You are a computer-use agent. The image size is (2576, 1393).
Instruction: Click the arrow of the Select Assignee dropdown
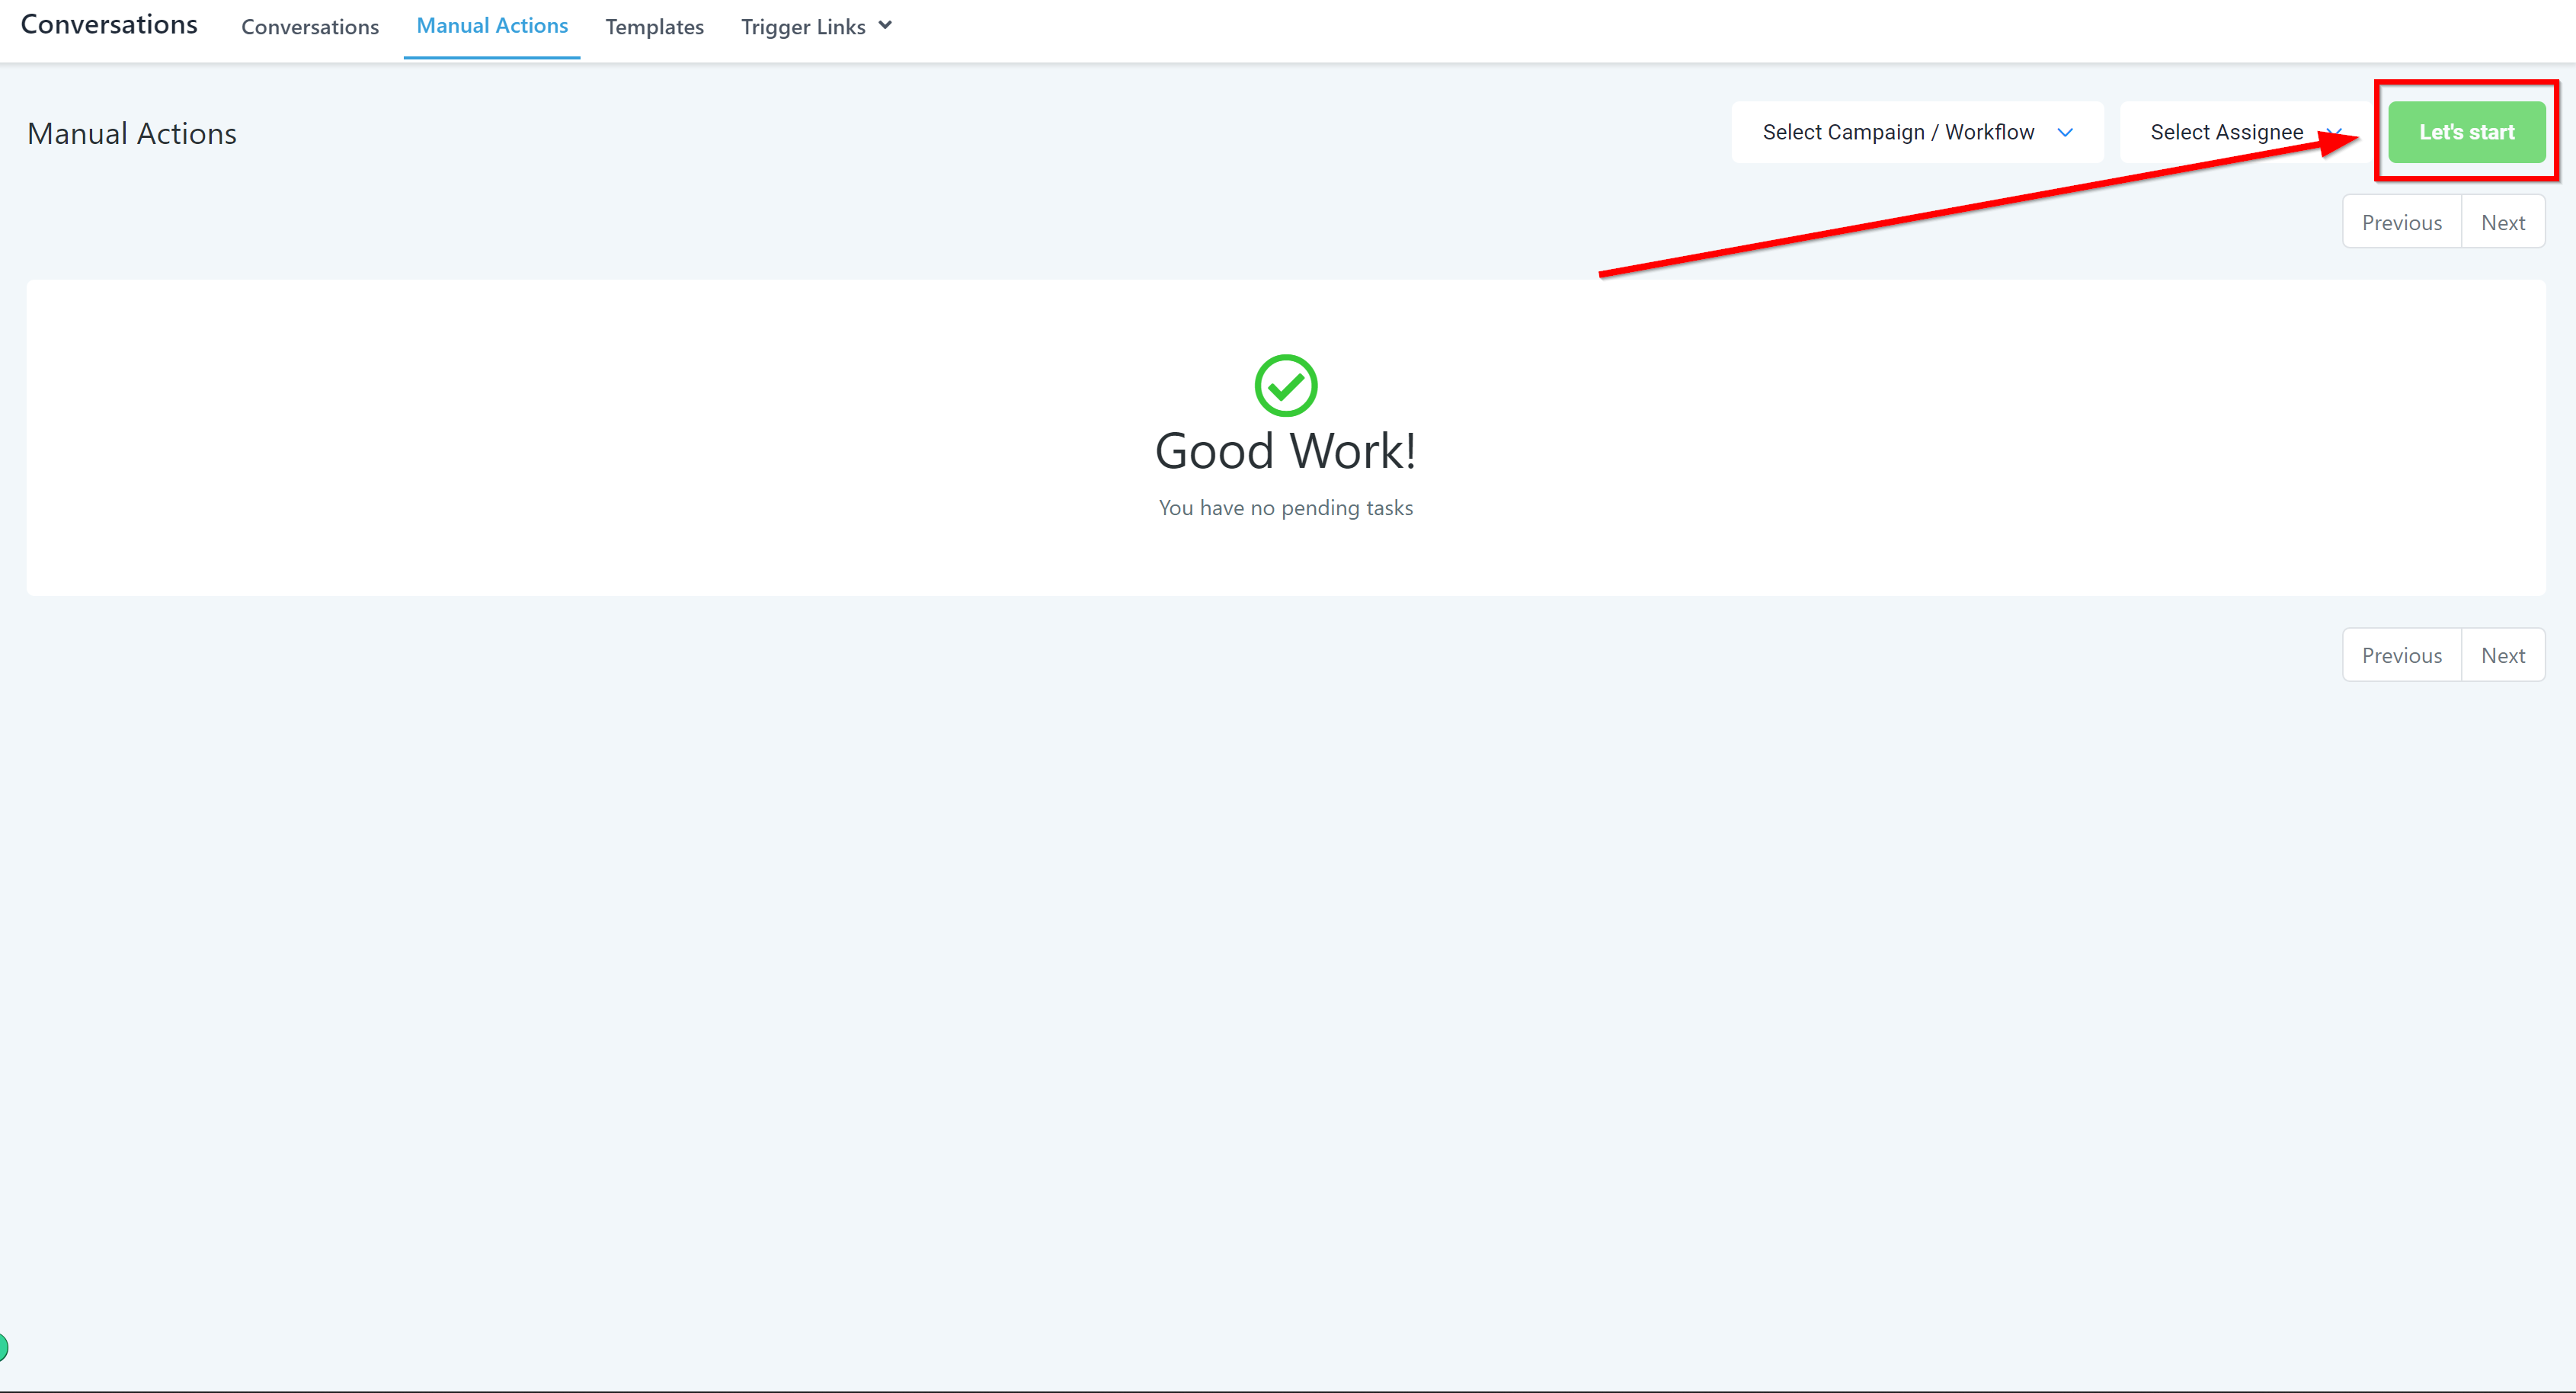[x=2335, y=131]
